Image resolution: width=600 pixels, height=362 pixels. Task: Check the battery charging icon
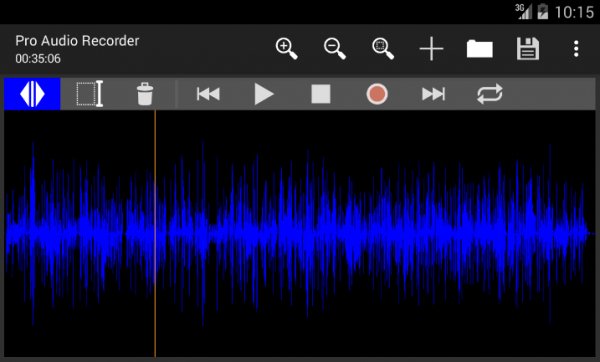pyautogui.click(x=543, y=11)
